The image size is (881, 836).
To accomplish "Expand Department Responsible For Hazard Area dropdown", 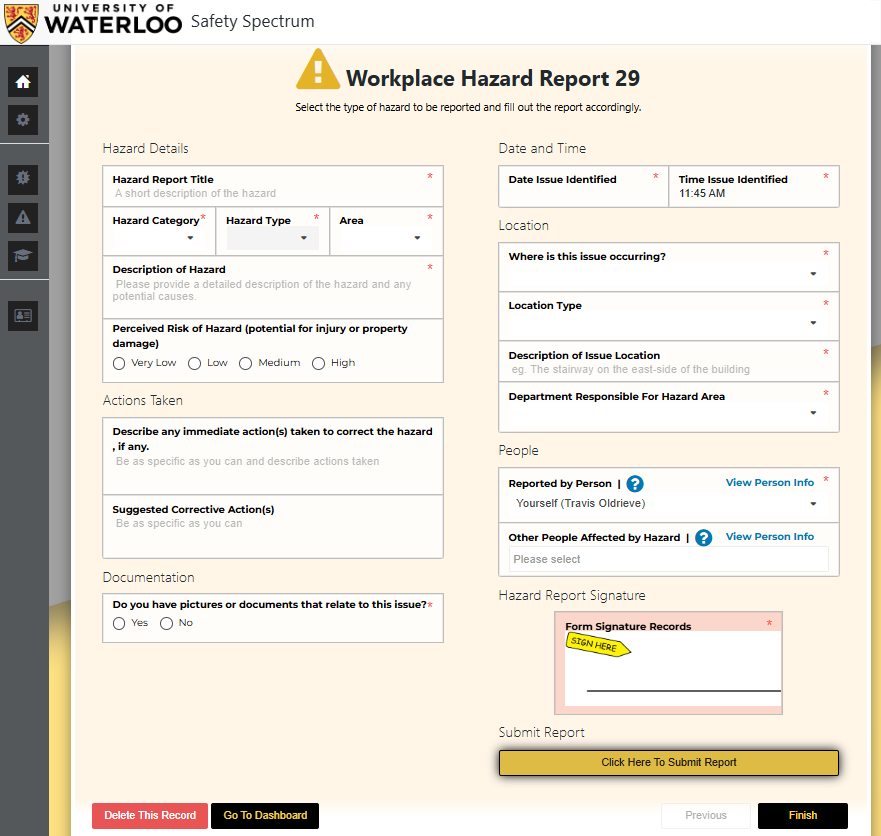I will (668, 413).
